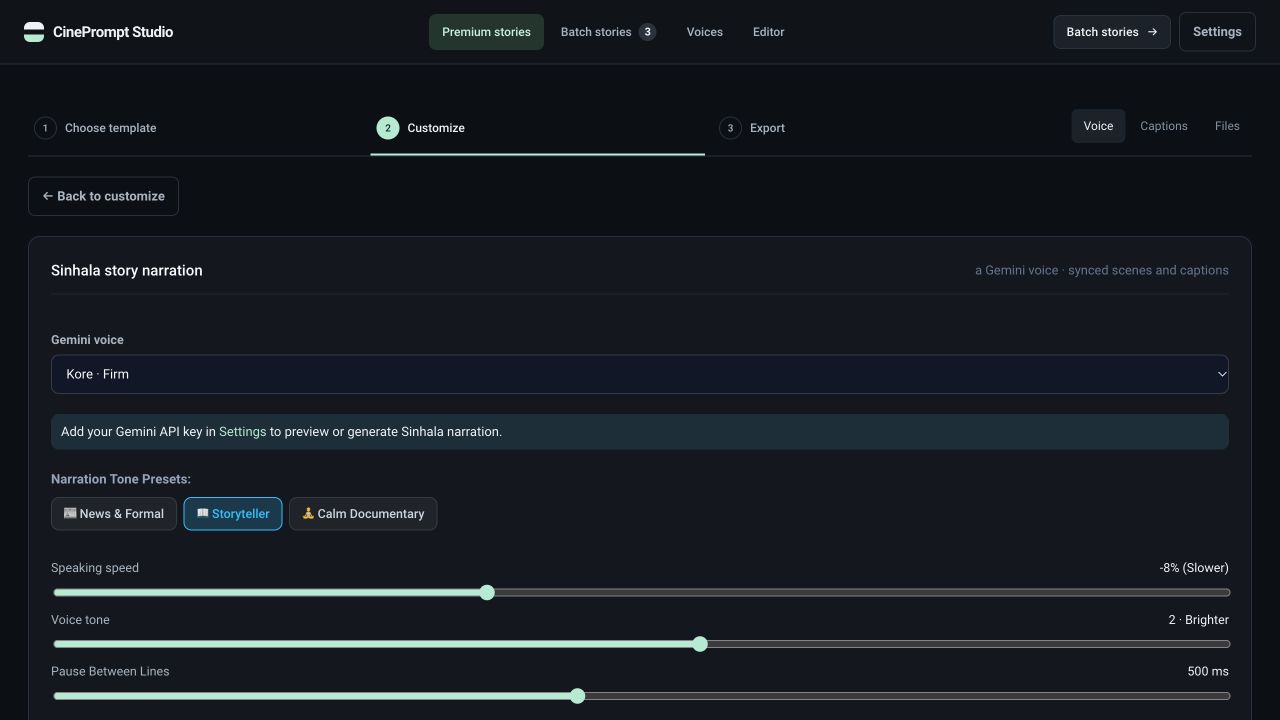The image size is (1280, 720).
Task: Follow the Settings link in API key notice
Action: 242,432
